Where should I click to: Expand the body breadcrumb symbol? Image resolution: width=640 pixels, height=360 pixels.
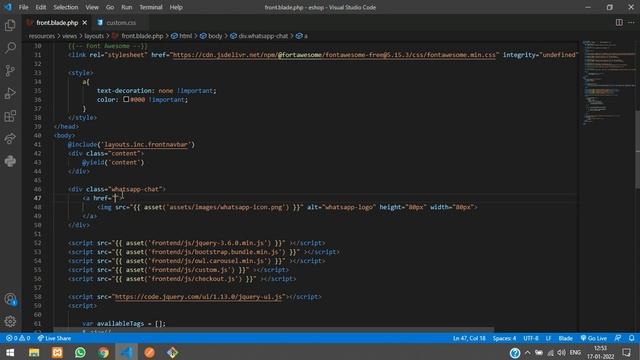211,36
